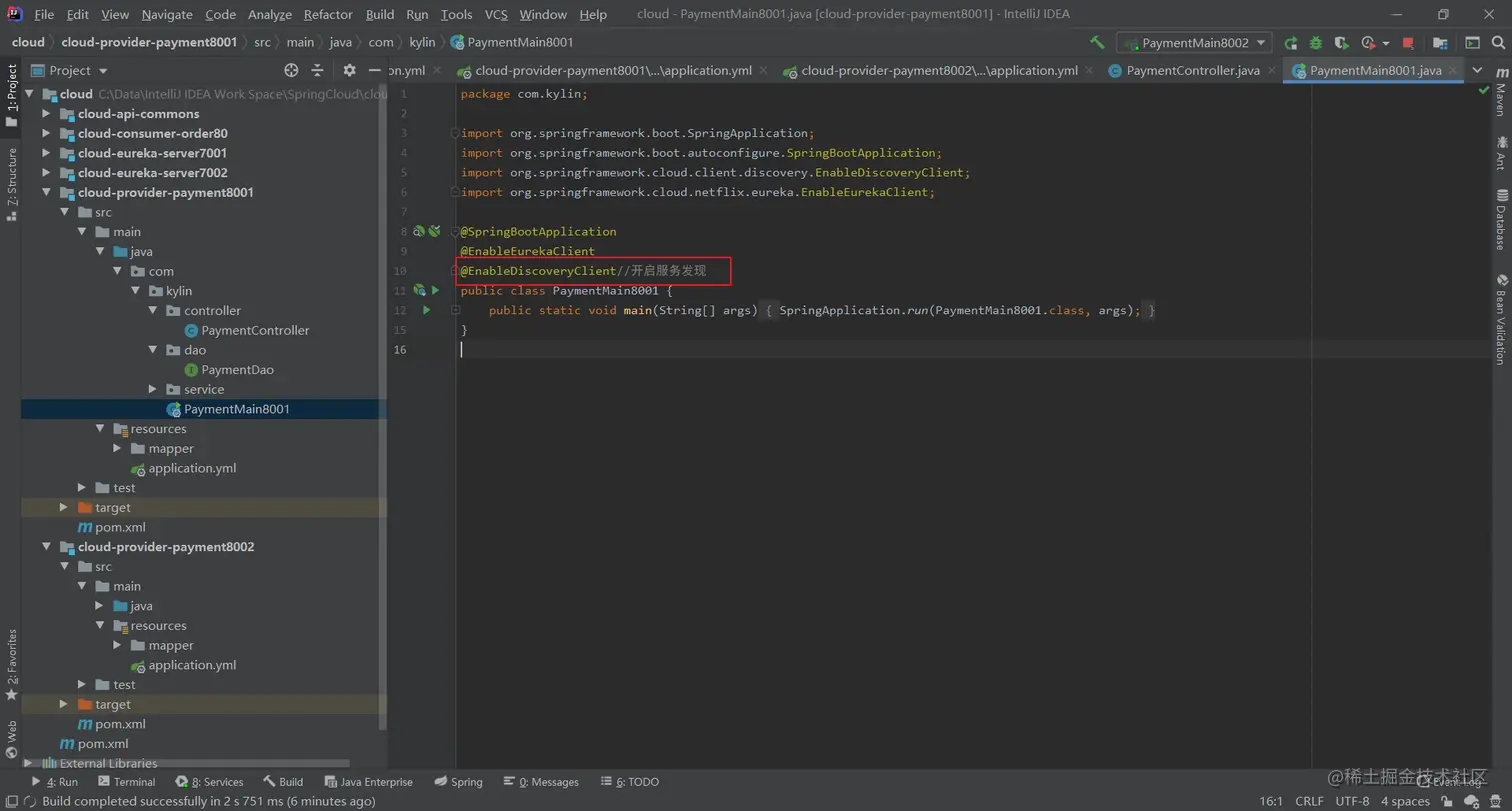The width and height of the screenshot is (1512, 811).
Task: Open Project panel settings gear
Action: coord(349,70)
